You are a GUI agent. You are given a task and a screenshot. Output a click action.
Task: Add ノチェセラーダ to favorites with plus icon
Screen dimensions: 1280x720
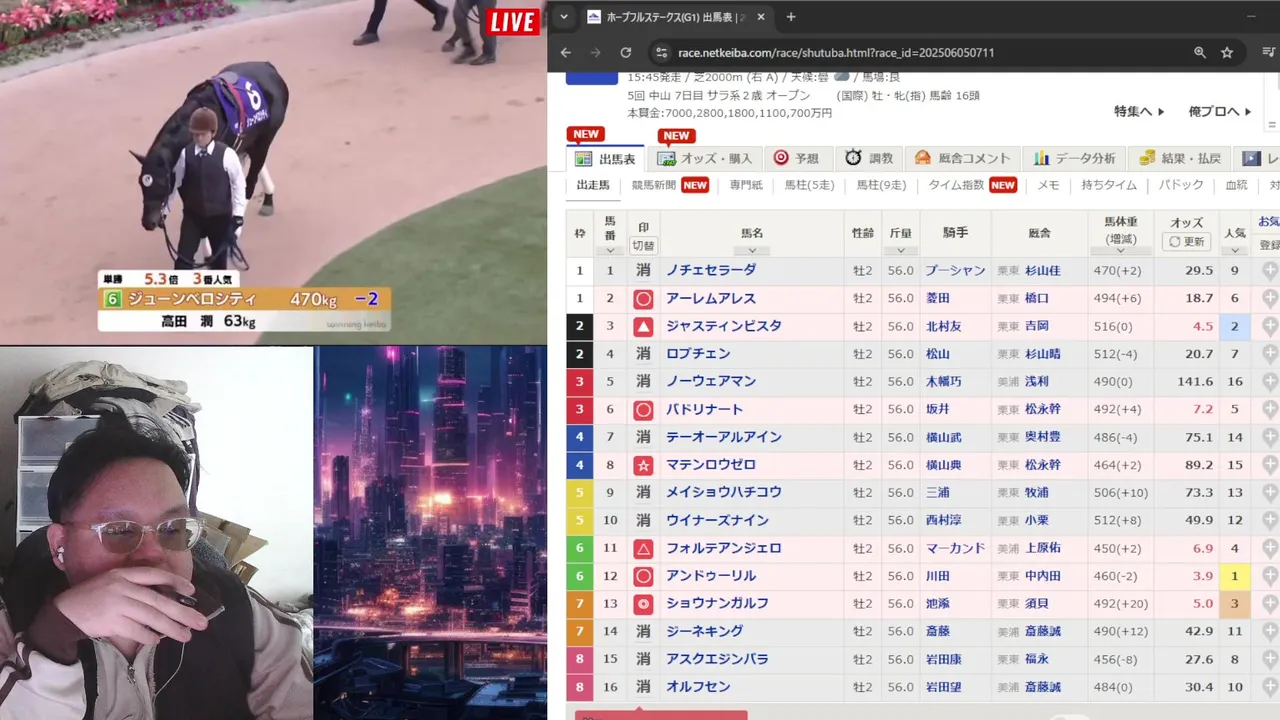point(1269,270)
